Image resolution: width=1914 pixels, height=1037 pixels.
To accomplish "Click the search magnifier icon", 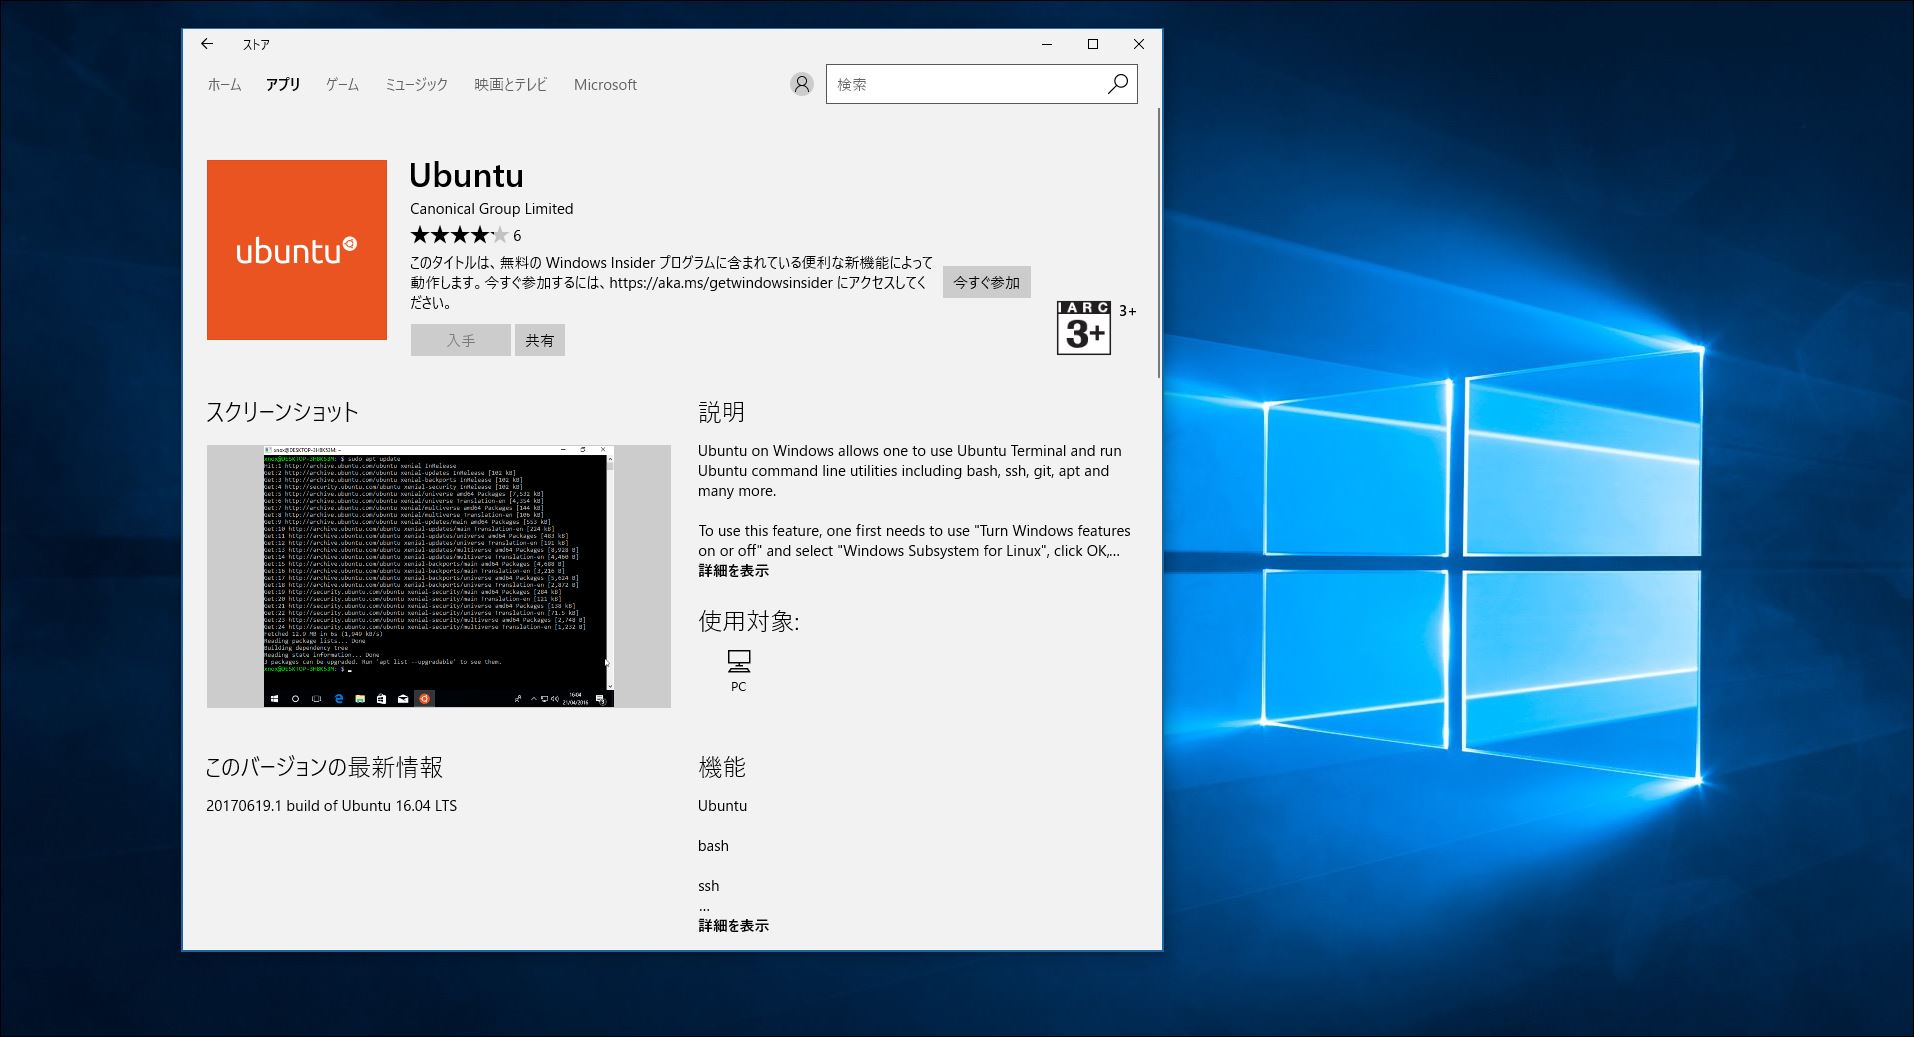I will click(x=1118, y=84).
